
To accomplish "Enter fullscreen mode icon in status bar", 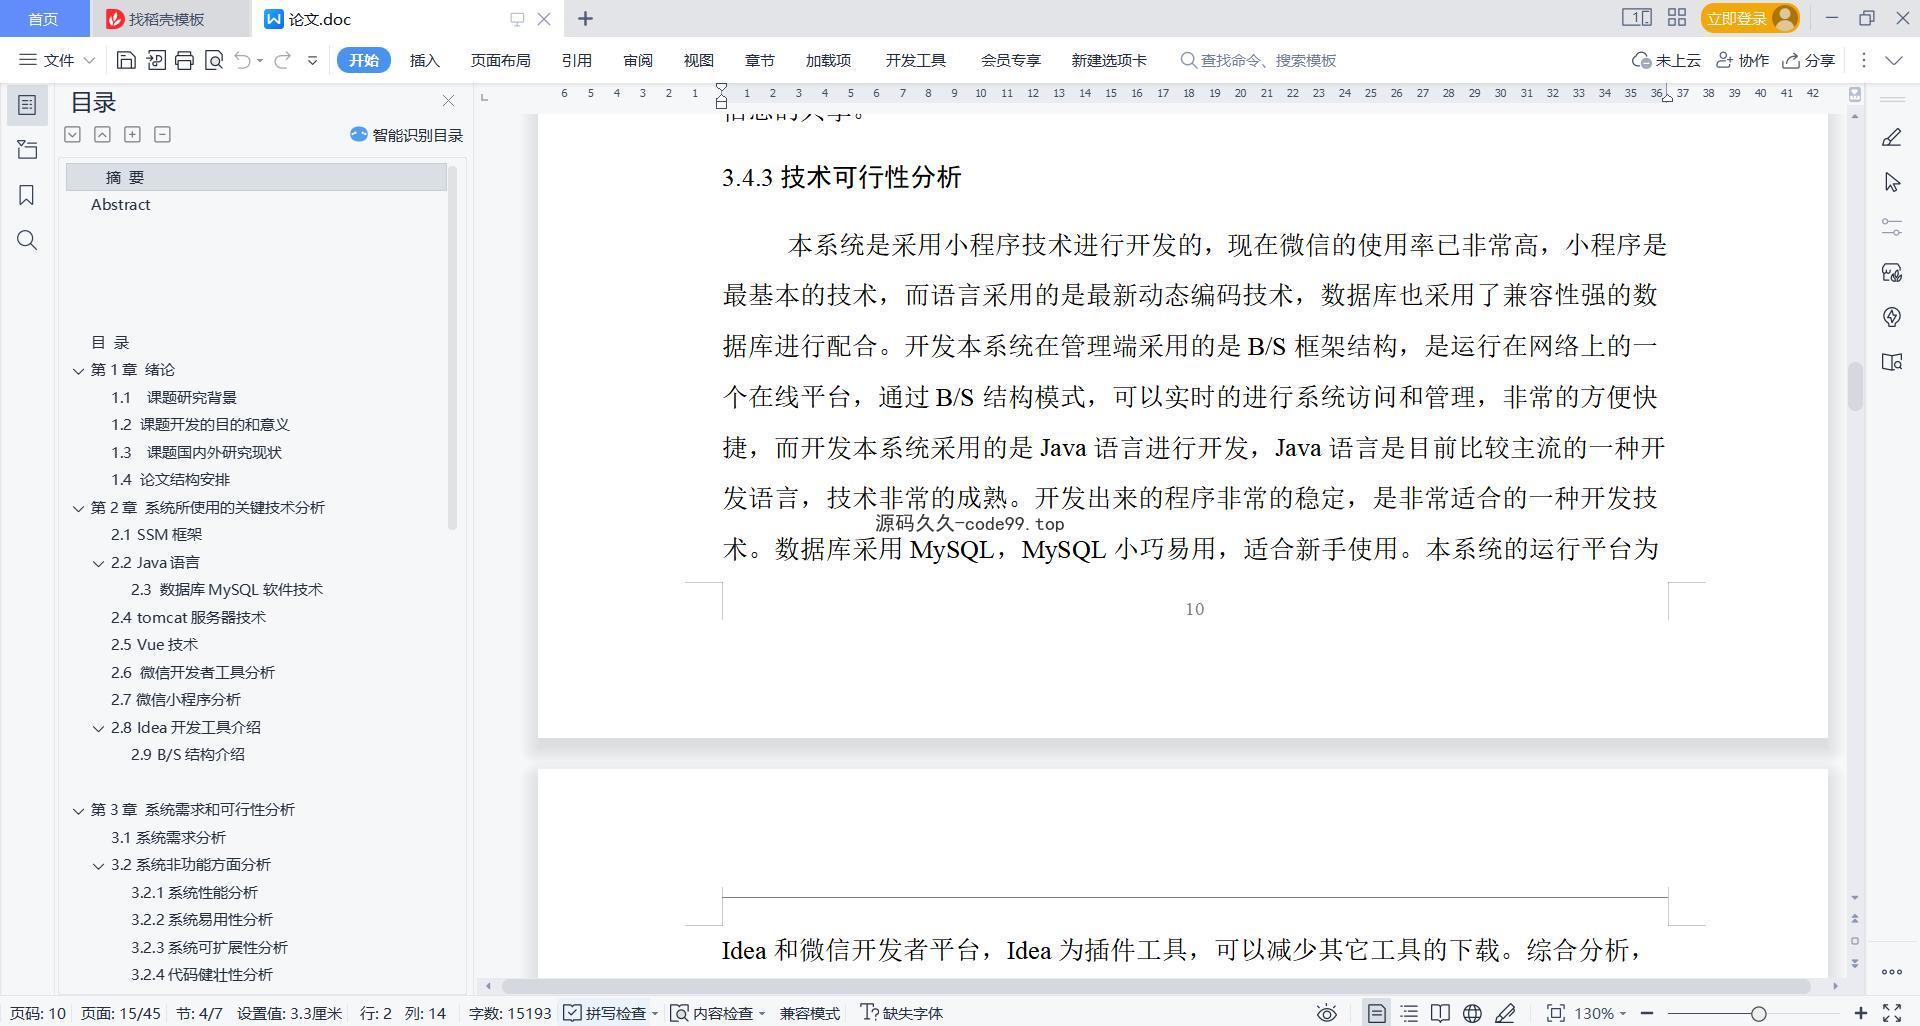I will (x=1892, y=1013).
